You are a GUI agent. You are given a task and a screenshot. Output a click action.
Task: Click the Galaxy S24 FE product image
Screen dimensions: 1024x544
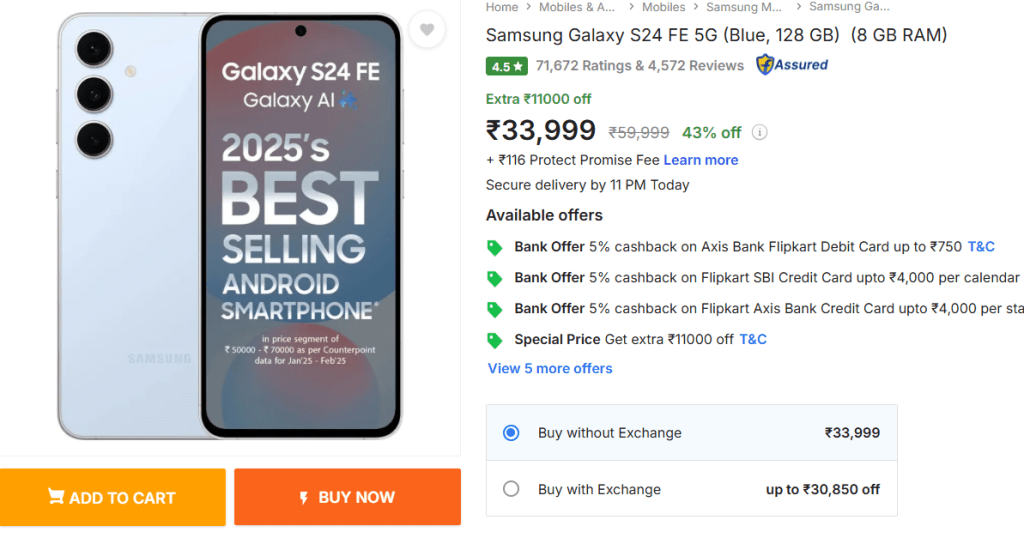230,227
